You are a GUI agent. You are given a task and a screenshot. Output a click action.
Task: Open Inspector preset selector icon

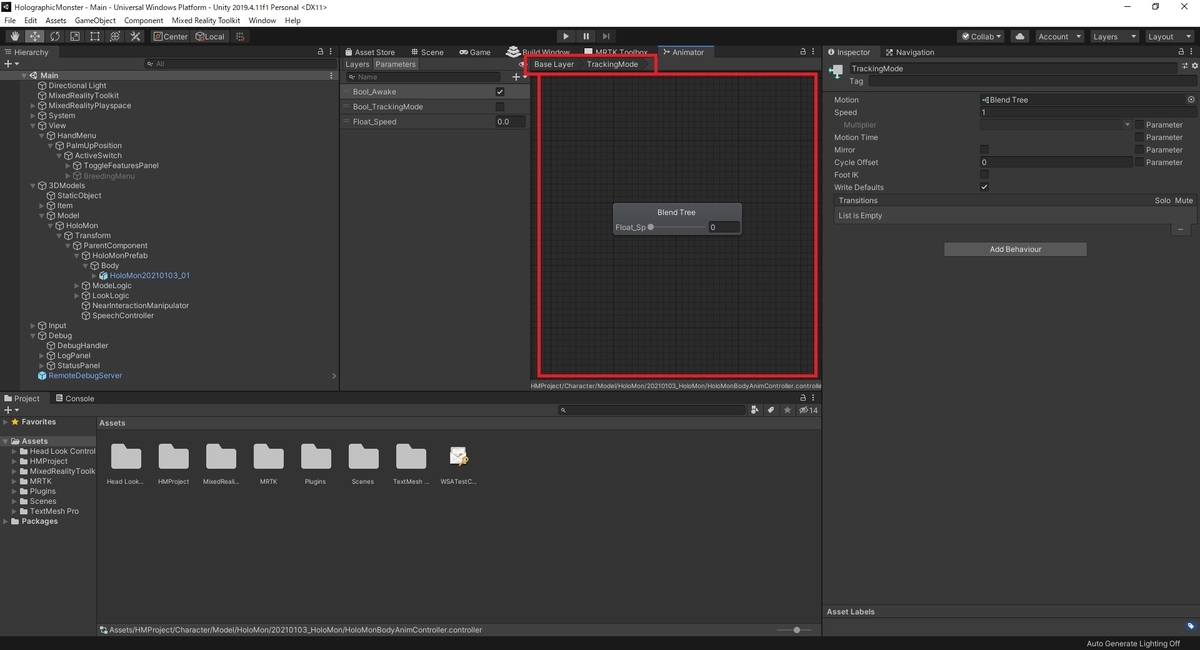pos(1186,66)
